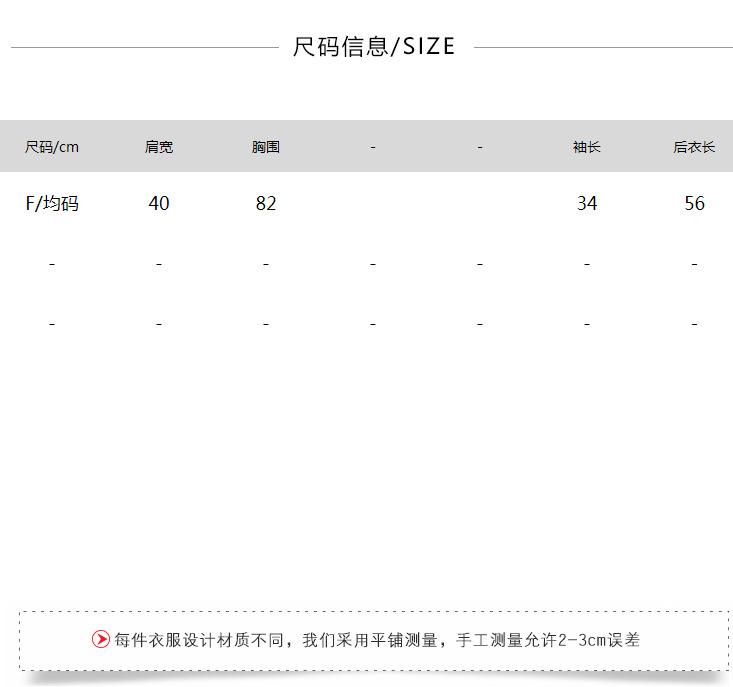Click the header dash right of 胸围
The width and height of the screenshot is (733, 687).
pyautogui.click(x=373, y=147)
